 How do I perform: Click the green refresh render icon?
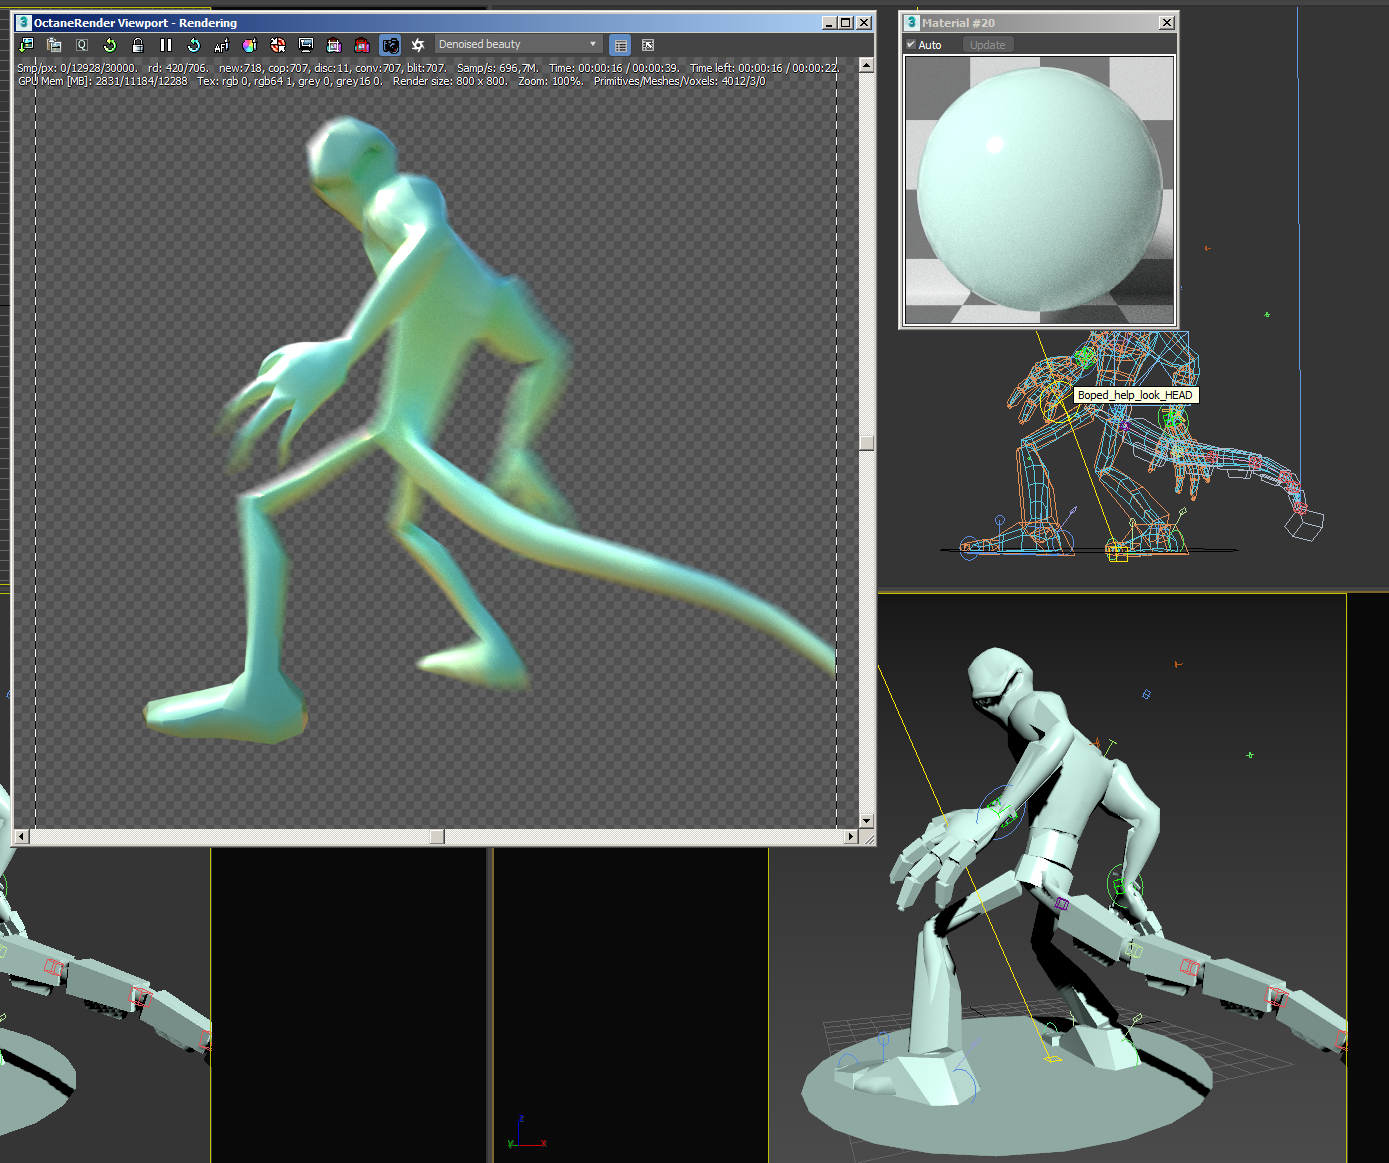point(110,45)
